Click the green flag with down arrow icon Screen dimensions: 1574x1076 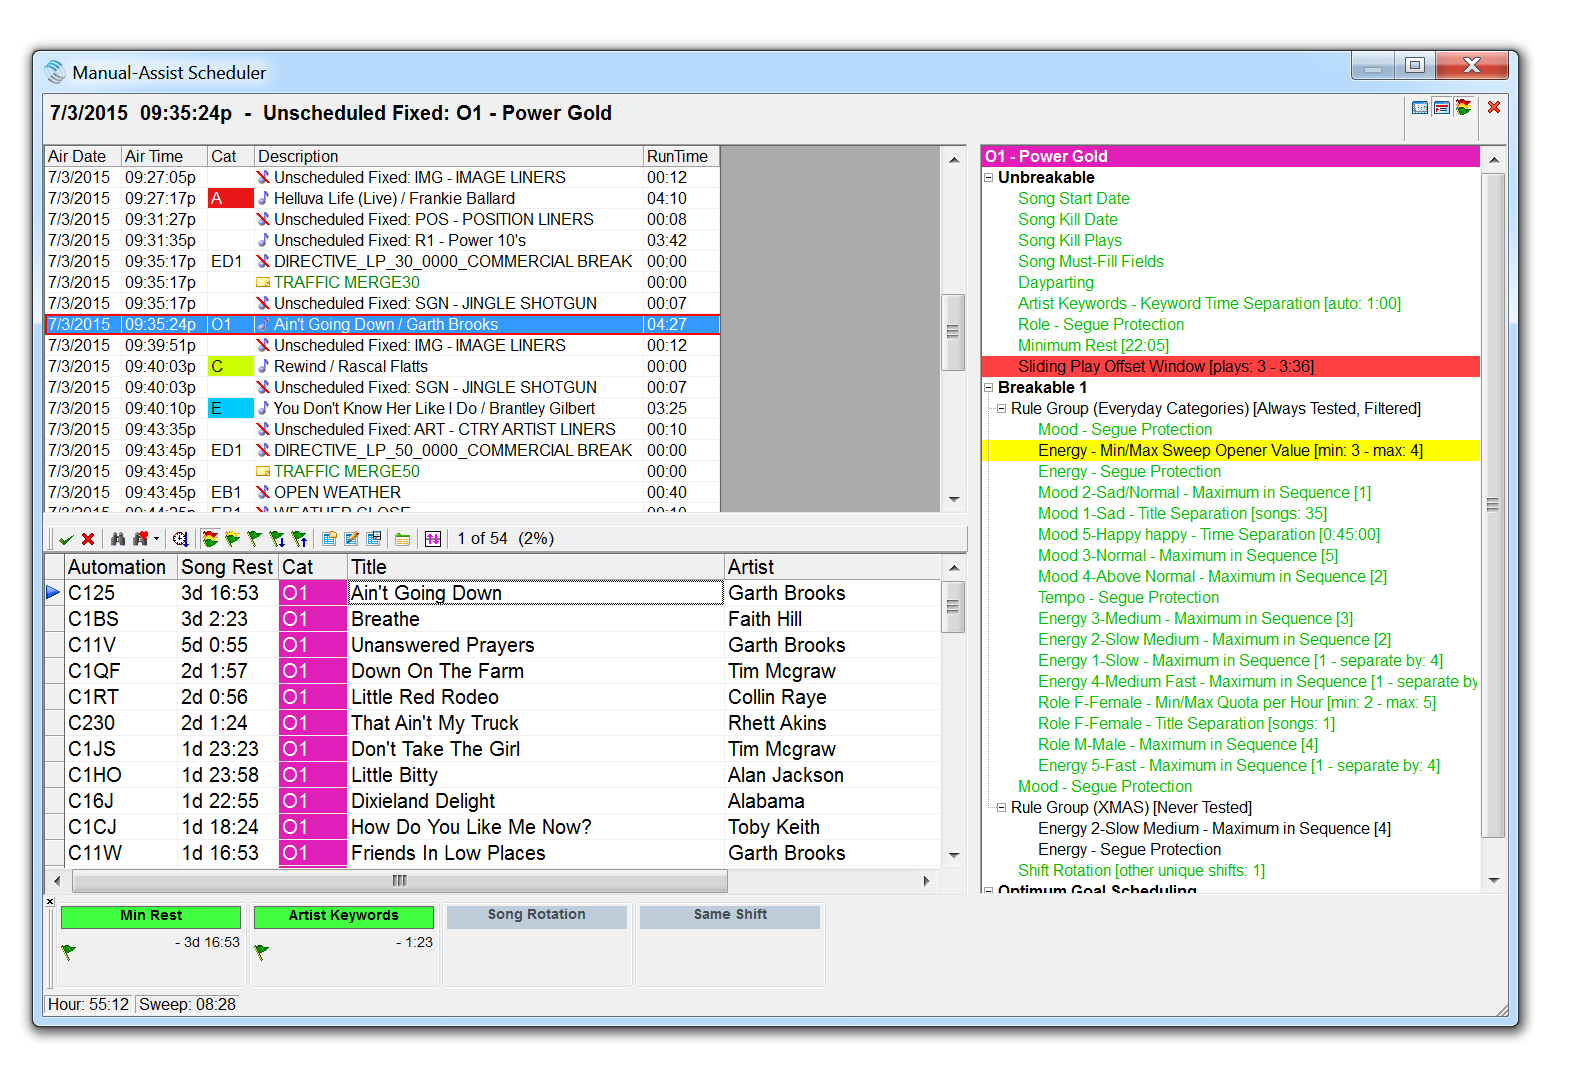277,539
